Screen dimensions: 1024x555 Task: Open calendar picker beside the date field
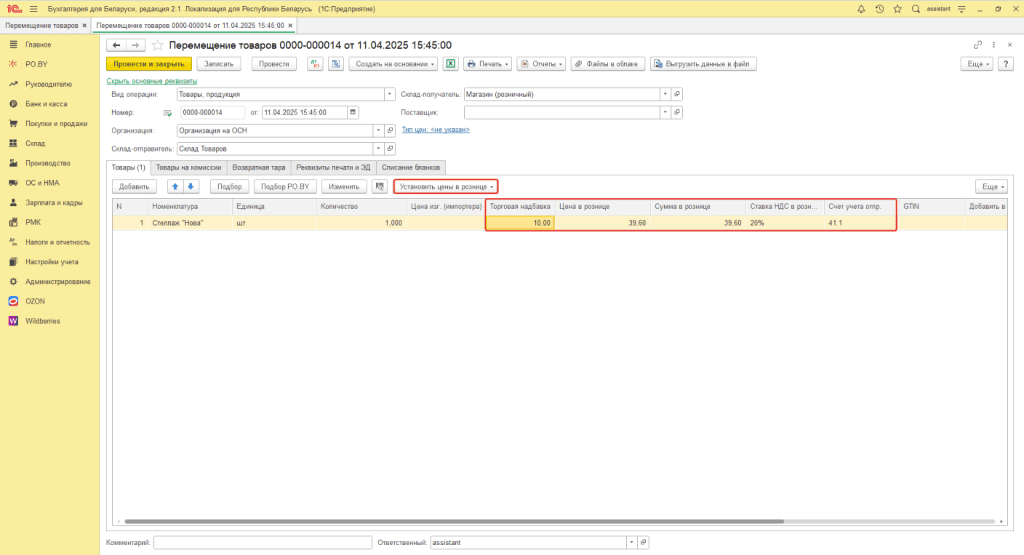point(353,112)
